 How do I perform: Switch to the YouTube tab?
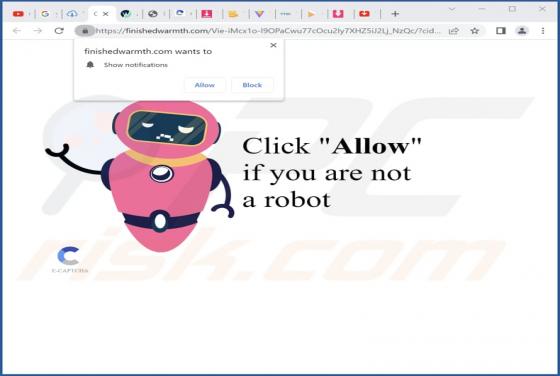(18, 14)
